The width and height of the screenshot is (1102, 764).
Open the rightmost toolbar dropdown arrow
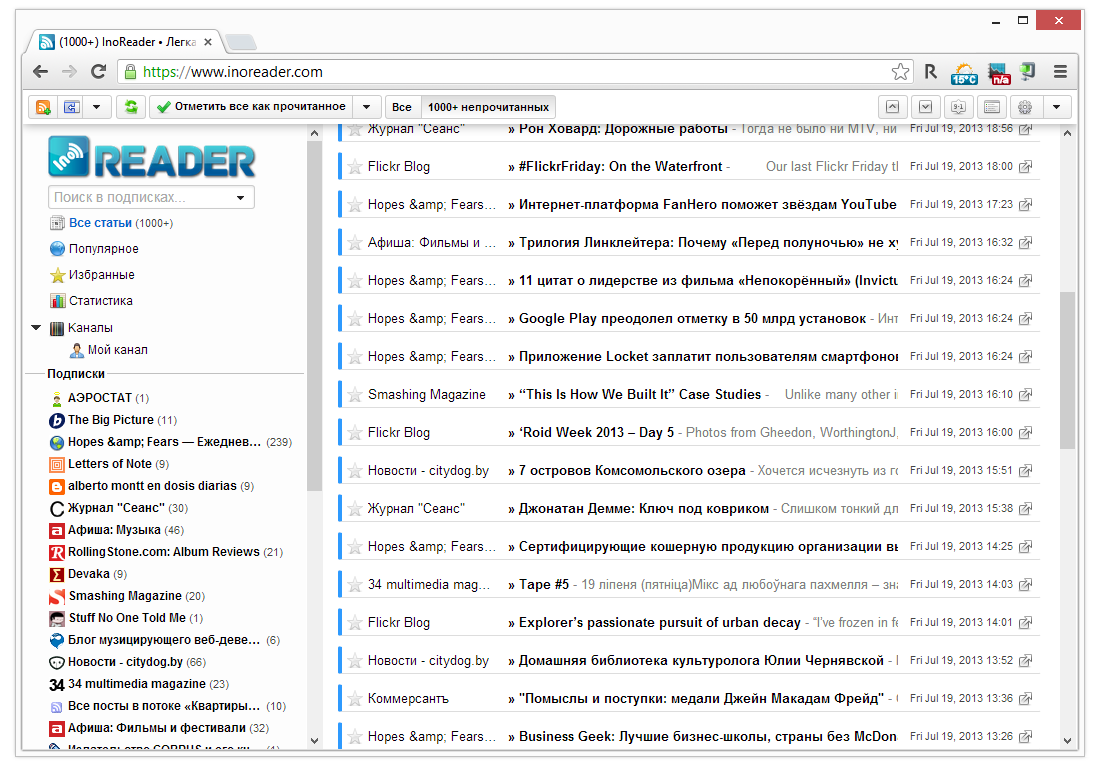coord(1056,107)
